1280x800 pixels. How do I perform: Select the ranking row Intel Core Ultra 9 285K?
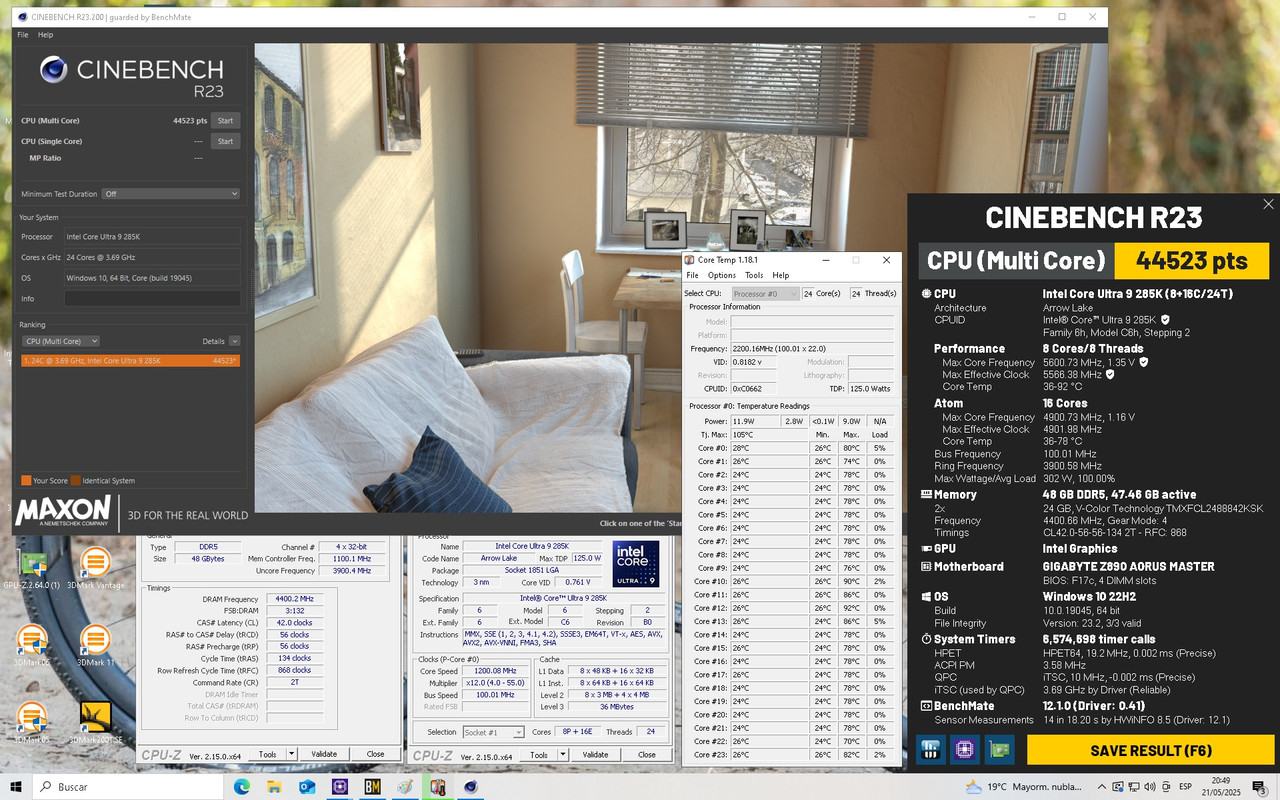[130, 360]
